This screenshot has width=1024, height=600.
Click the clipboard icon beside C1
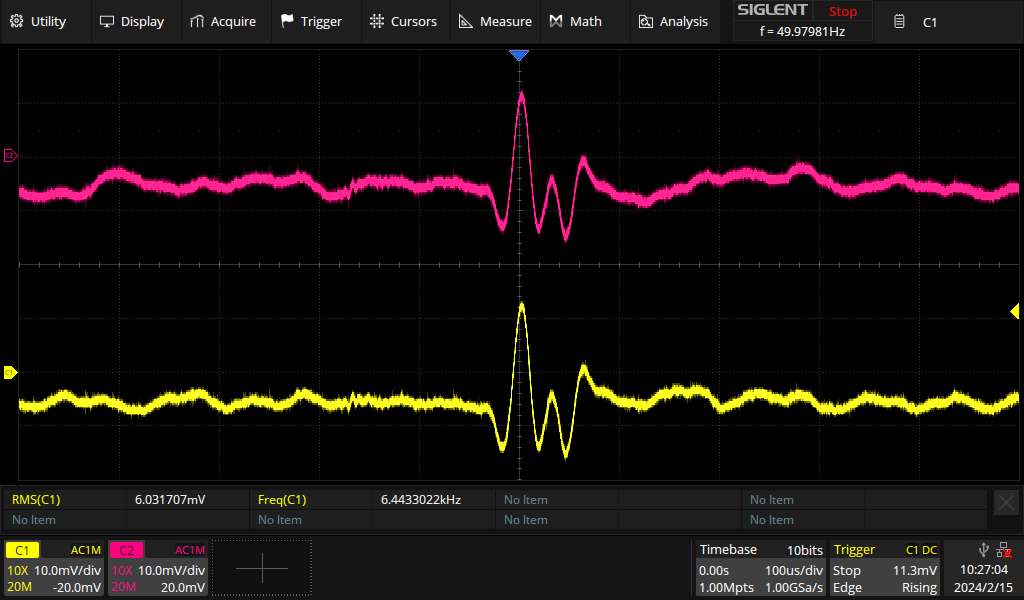[x=899, y=22]
